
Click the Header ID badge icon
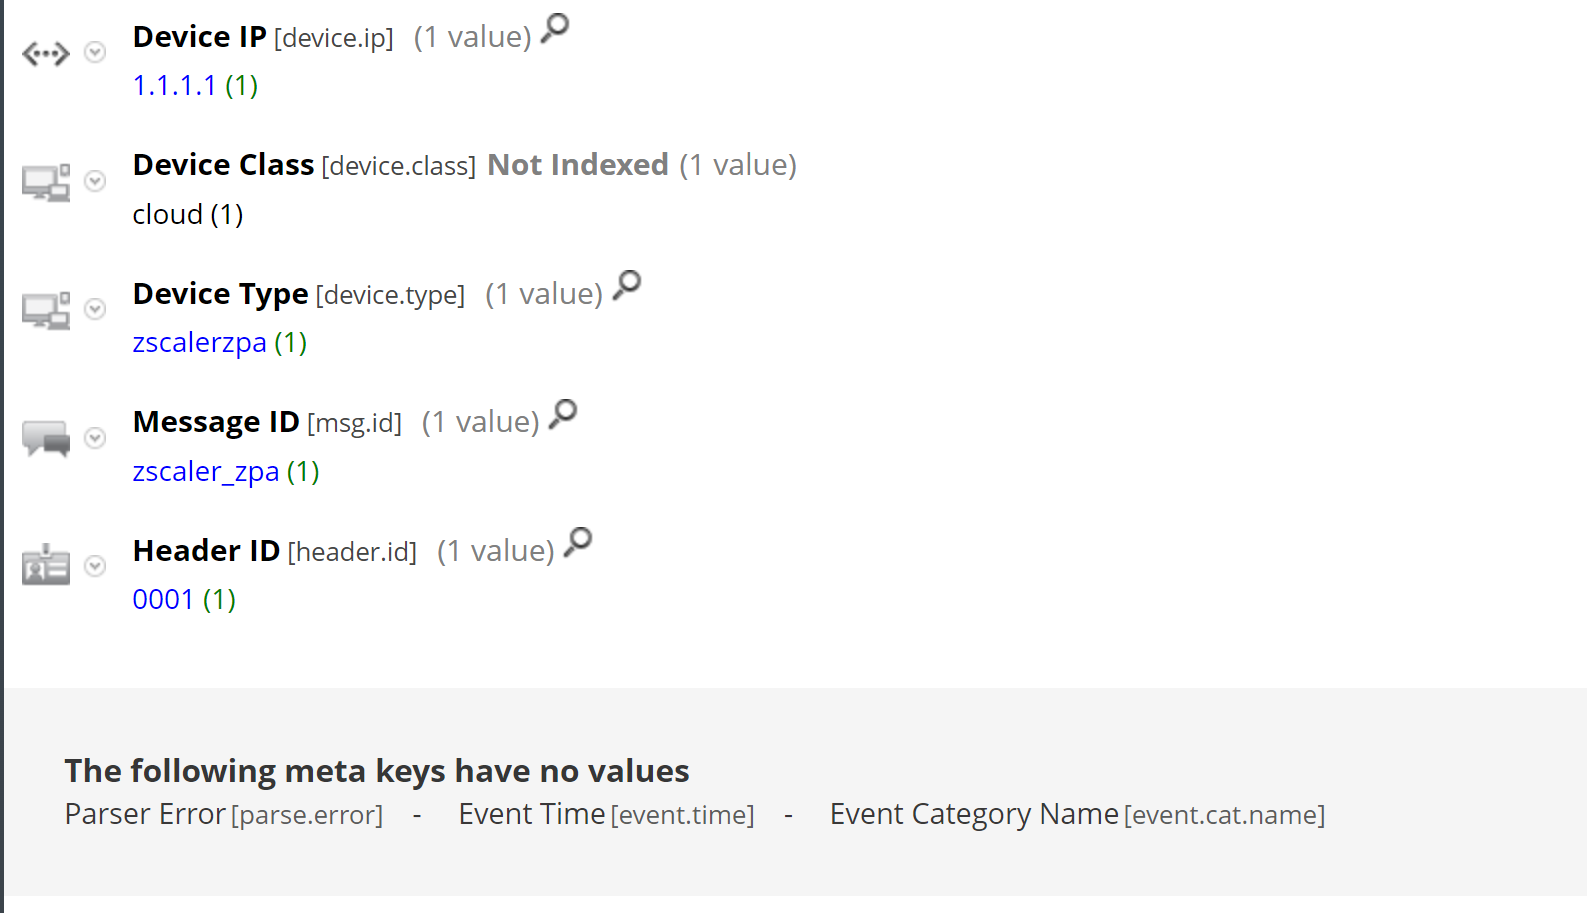point(46,566)
